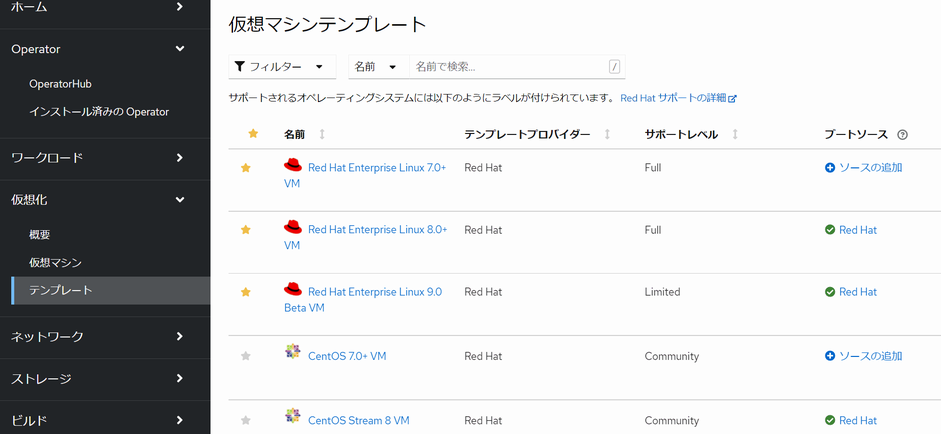Click the テンプレートプロバイダー column header text
This screenshot has width=941, height=434.
click(527, 135)
